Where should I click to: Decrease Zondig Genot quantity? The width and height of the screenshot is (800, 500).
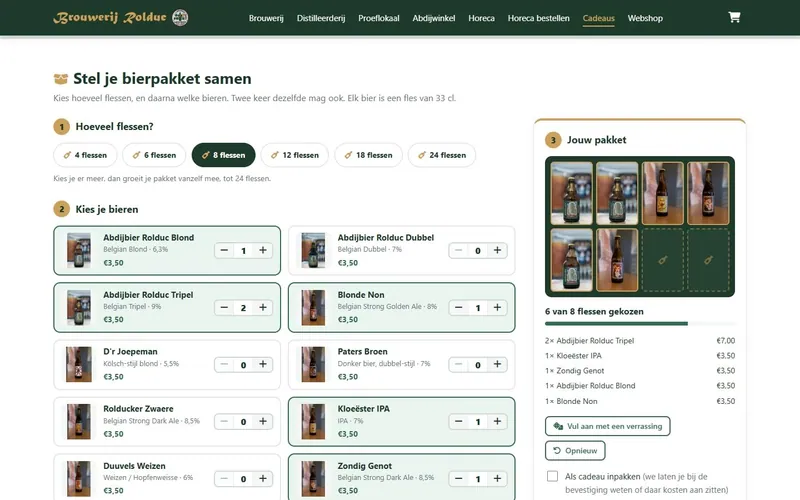point(458,479)
